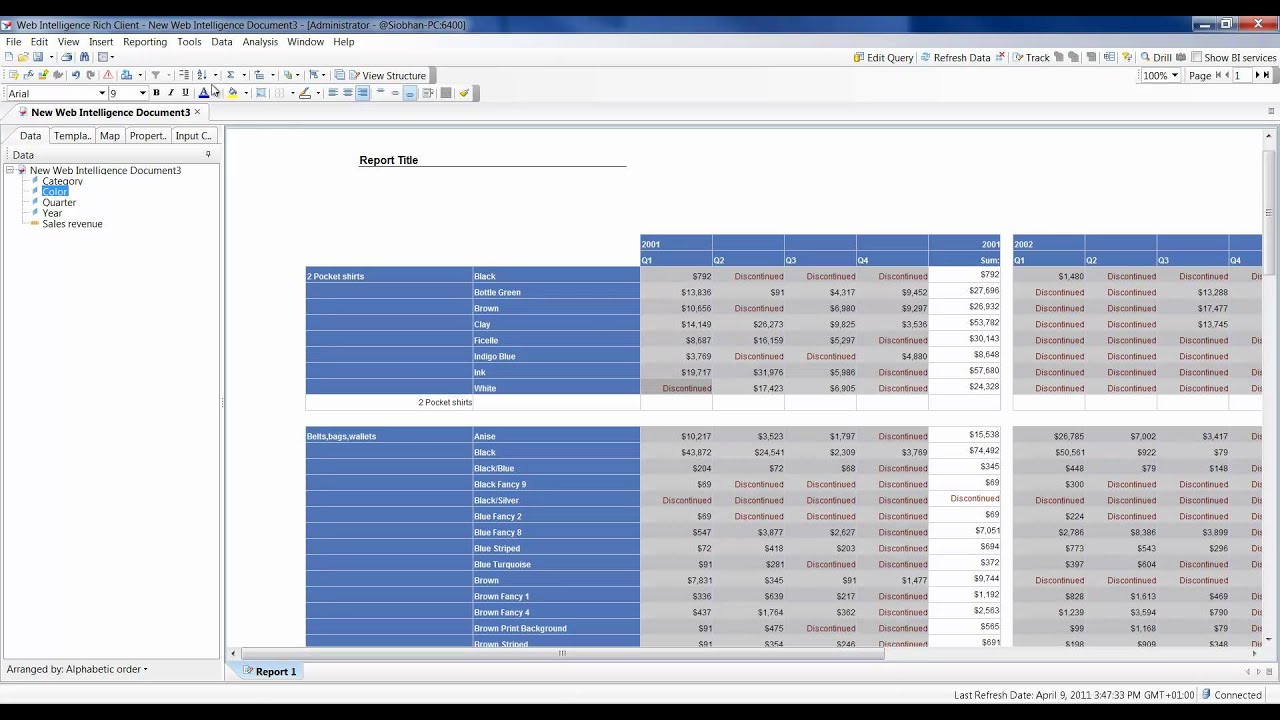Undo the last action
This screenshot has width=1280, height=720.
pos(75,75)
